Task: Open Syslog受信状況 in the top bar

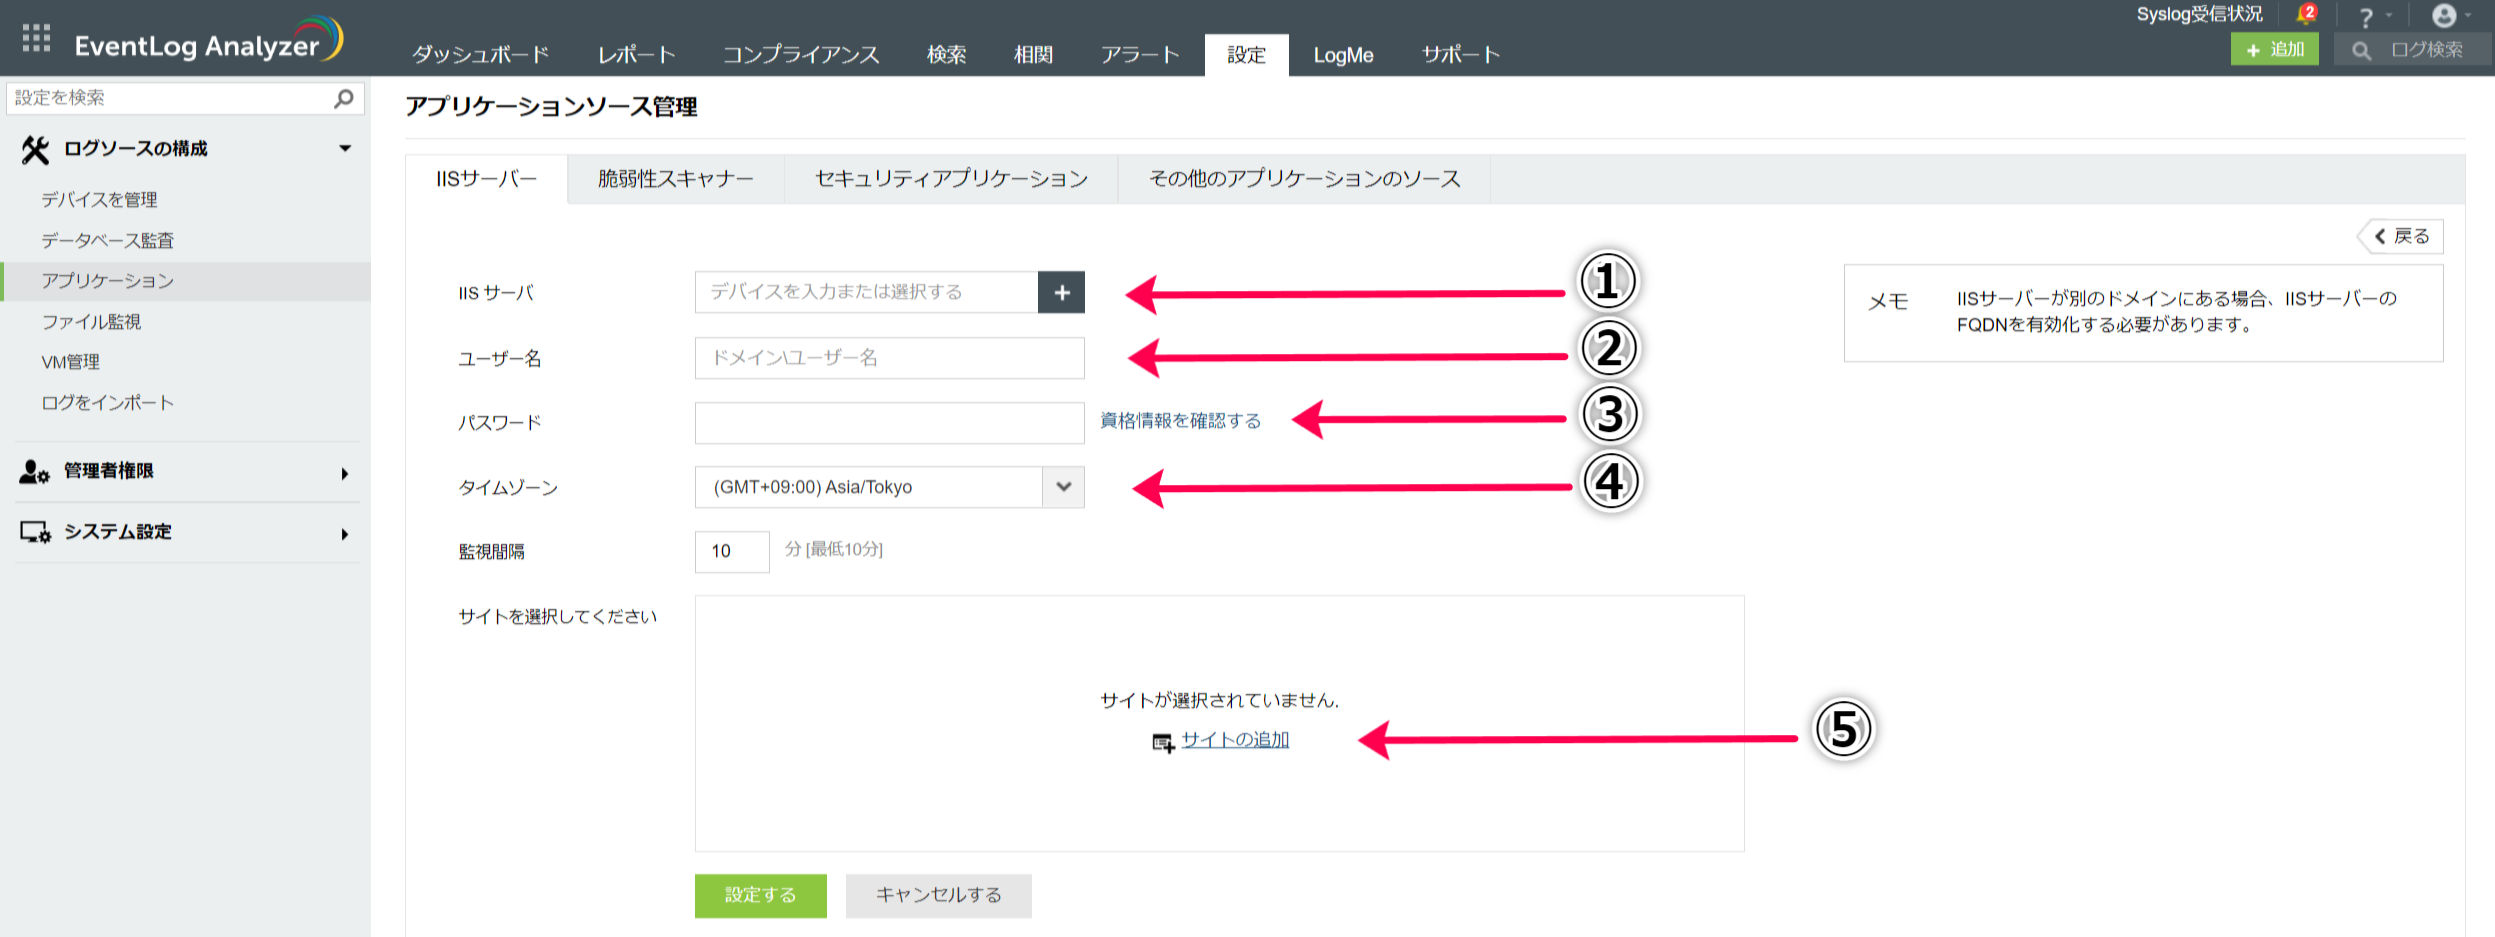Action: (x=2199, y=14)
